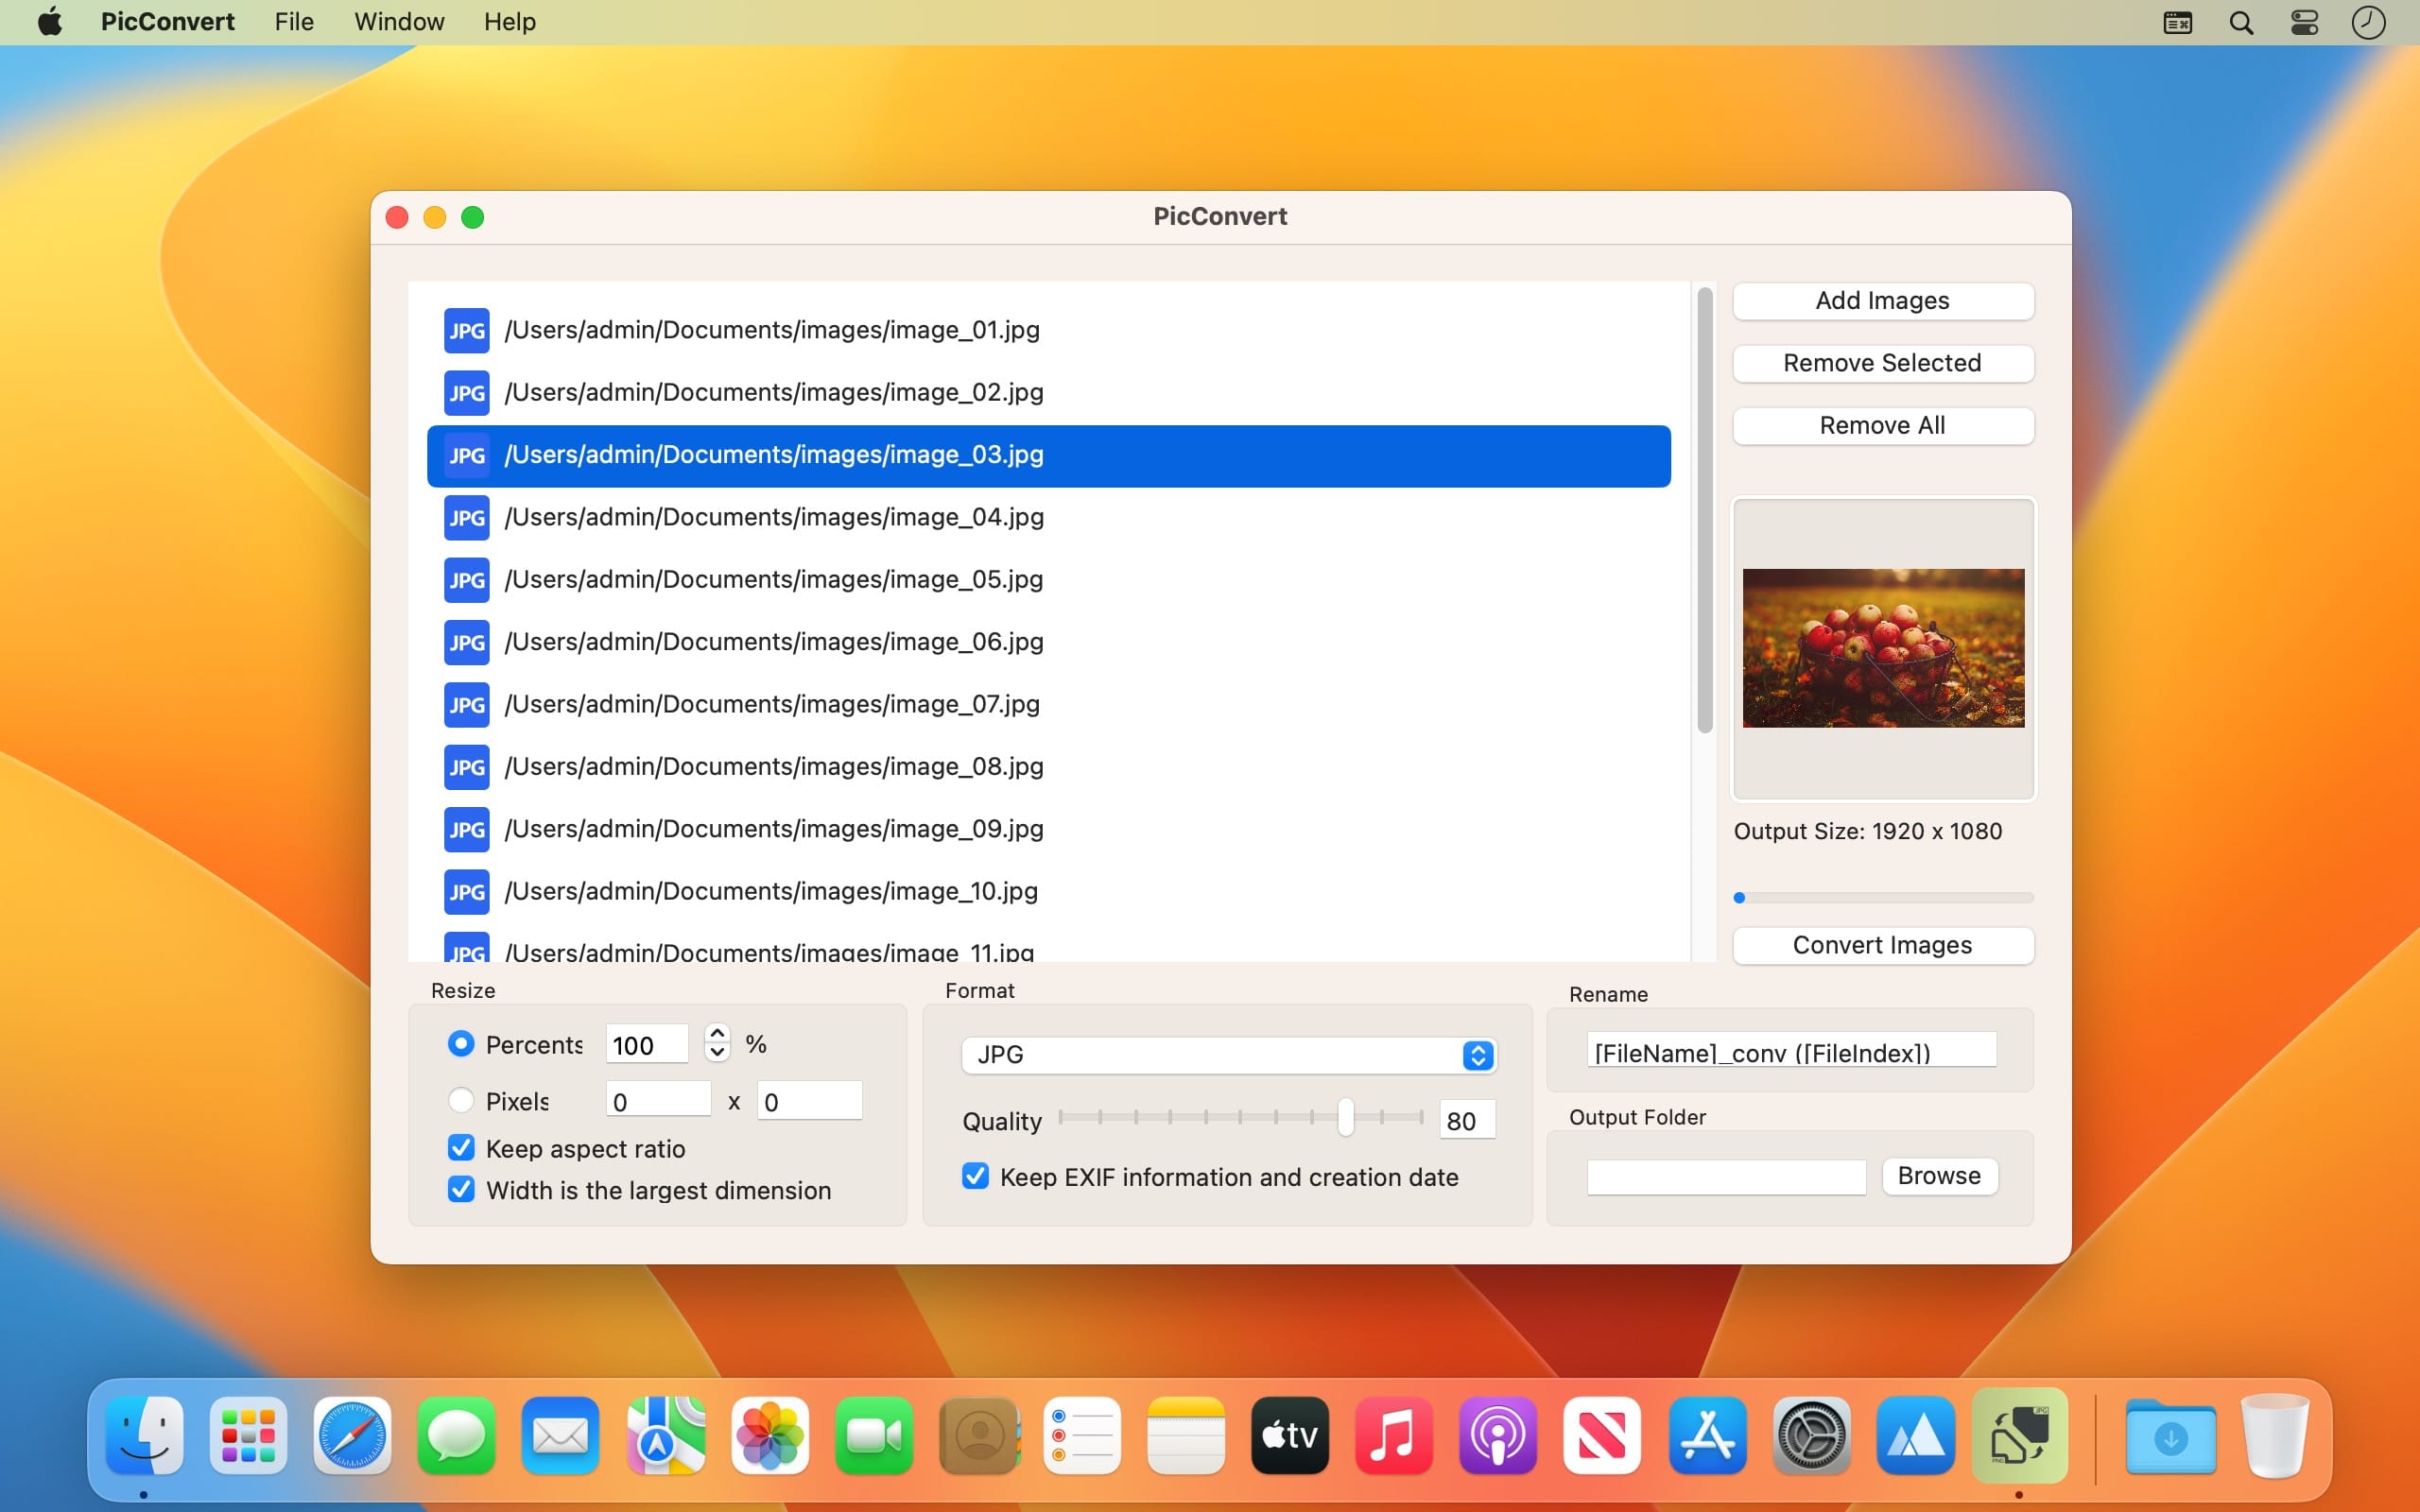Open Photos from the dock

click(x=770, y=1436)
